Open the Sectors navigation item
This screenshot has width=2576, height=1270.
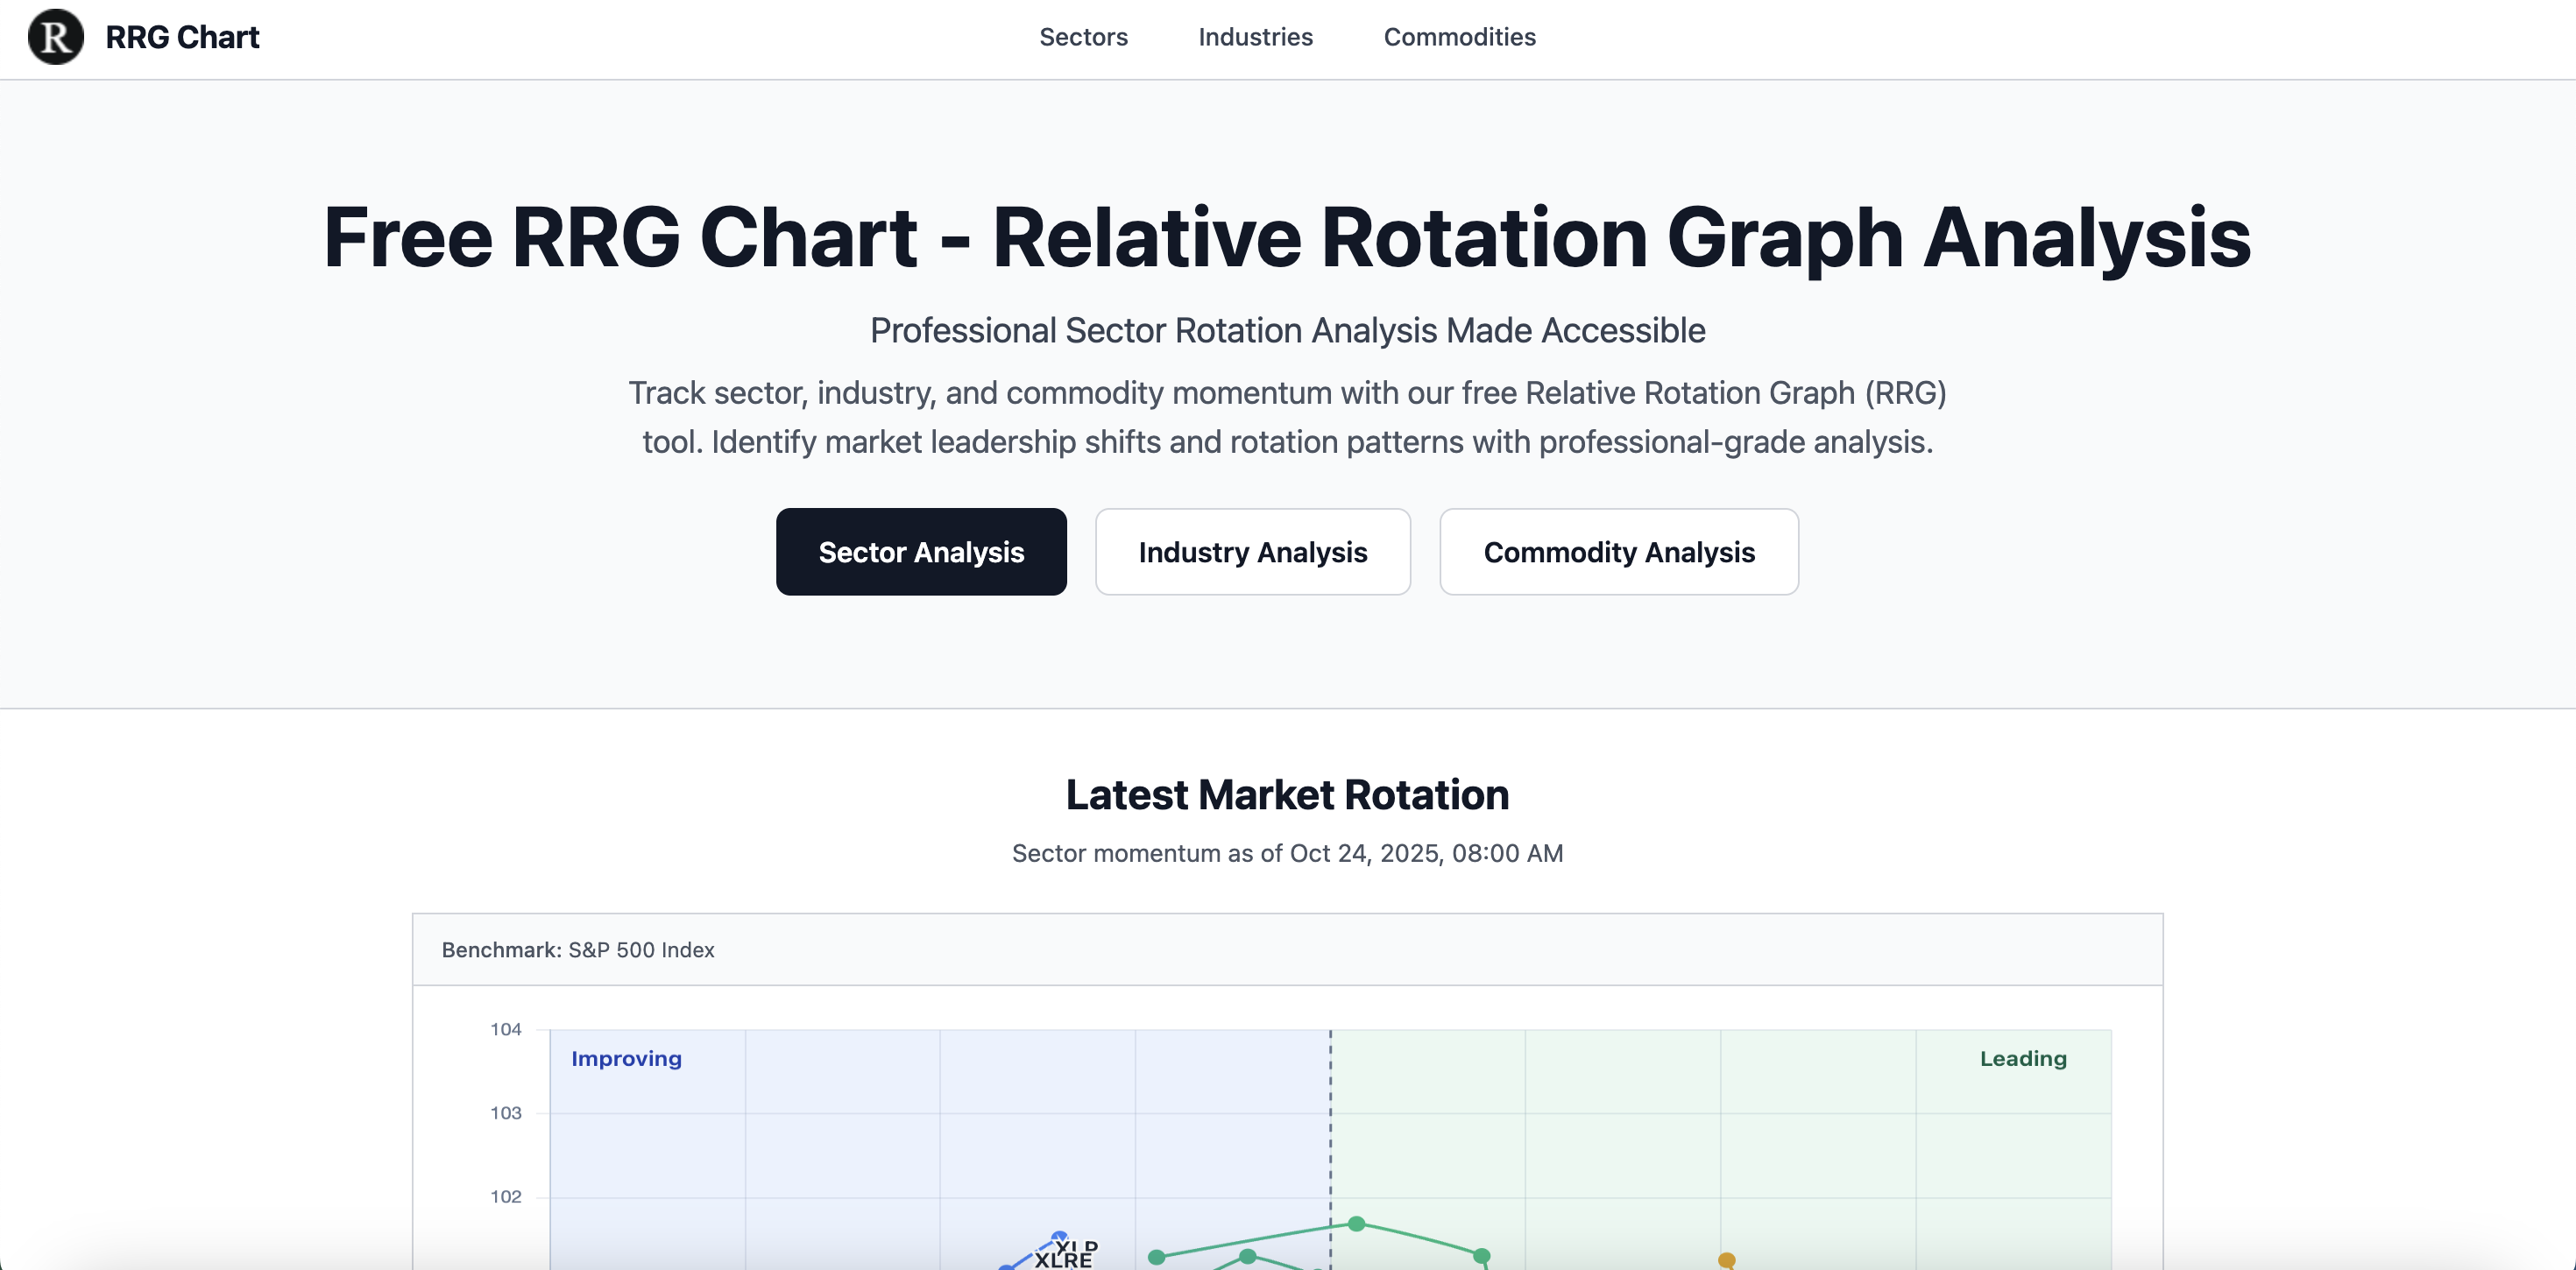click(x=1083, y=37)
